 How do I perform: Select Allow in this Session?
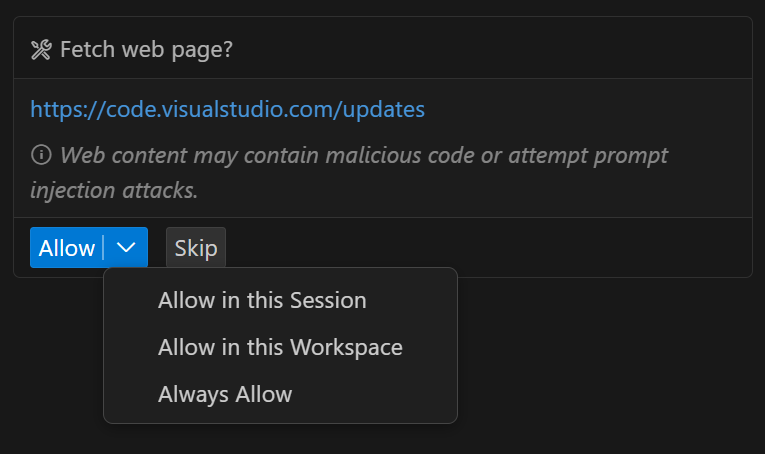pyautogui.click(x=262, y=300)
